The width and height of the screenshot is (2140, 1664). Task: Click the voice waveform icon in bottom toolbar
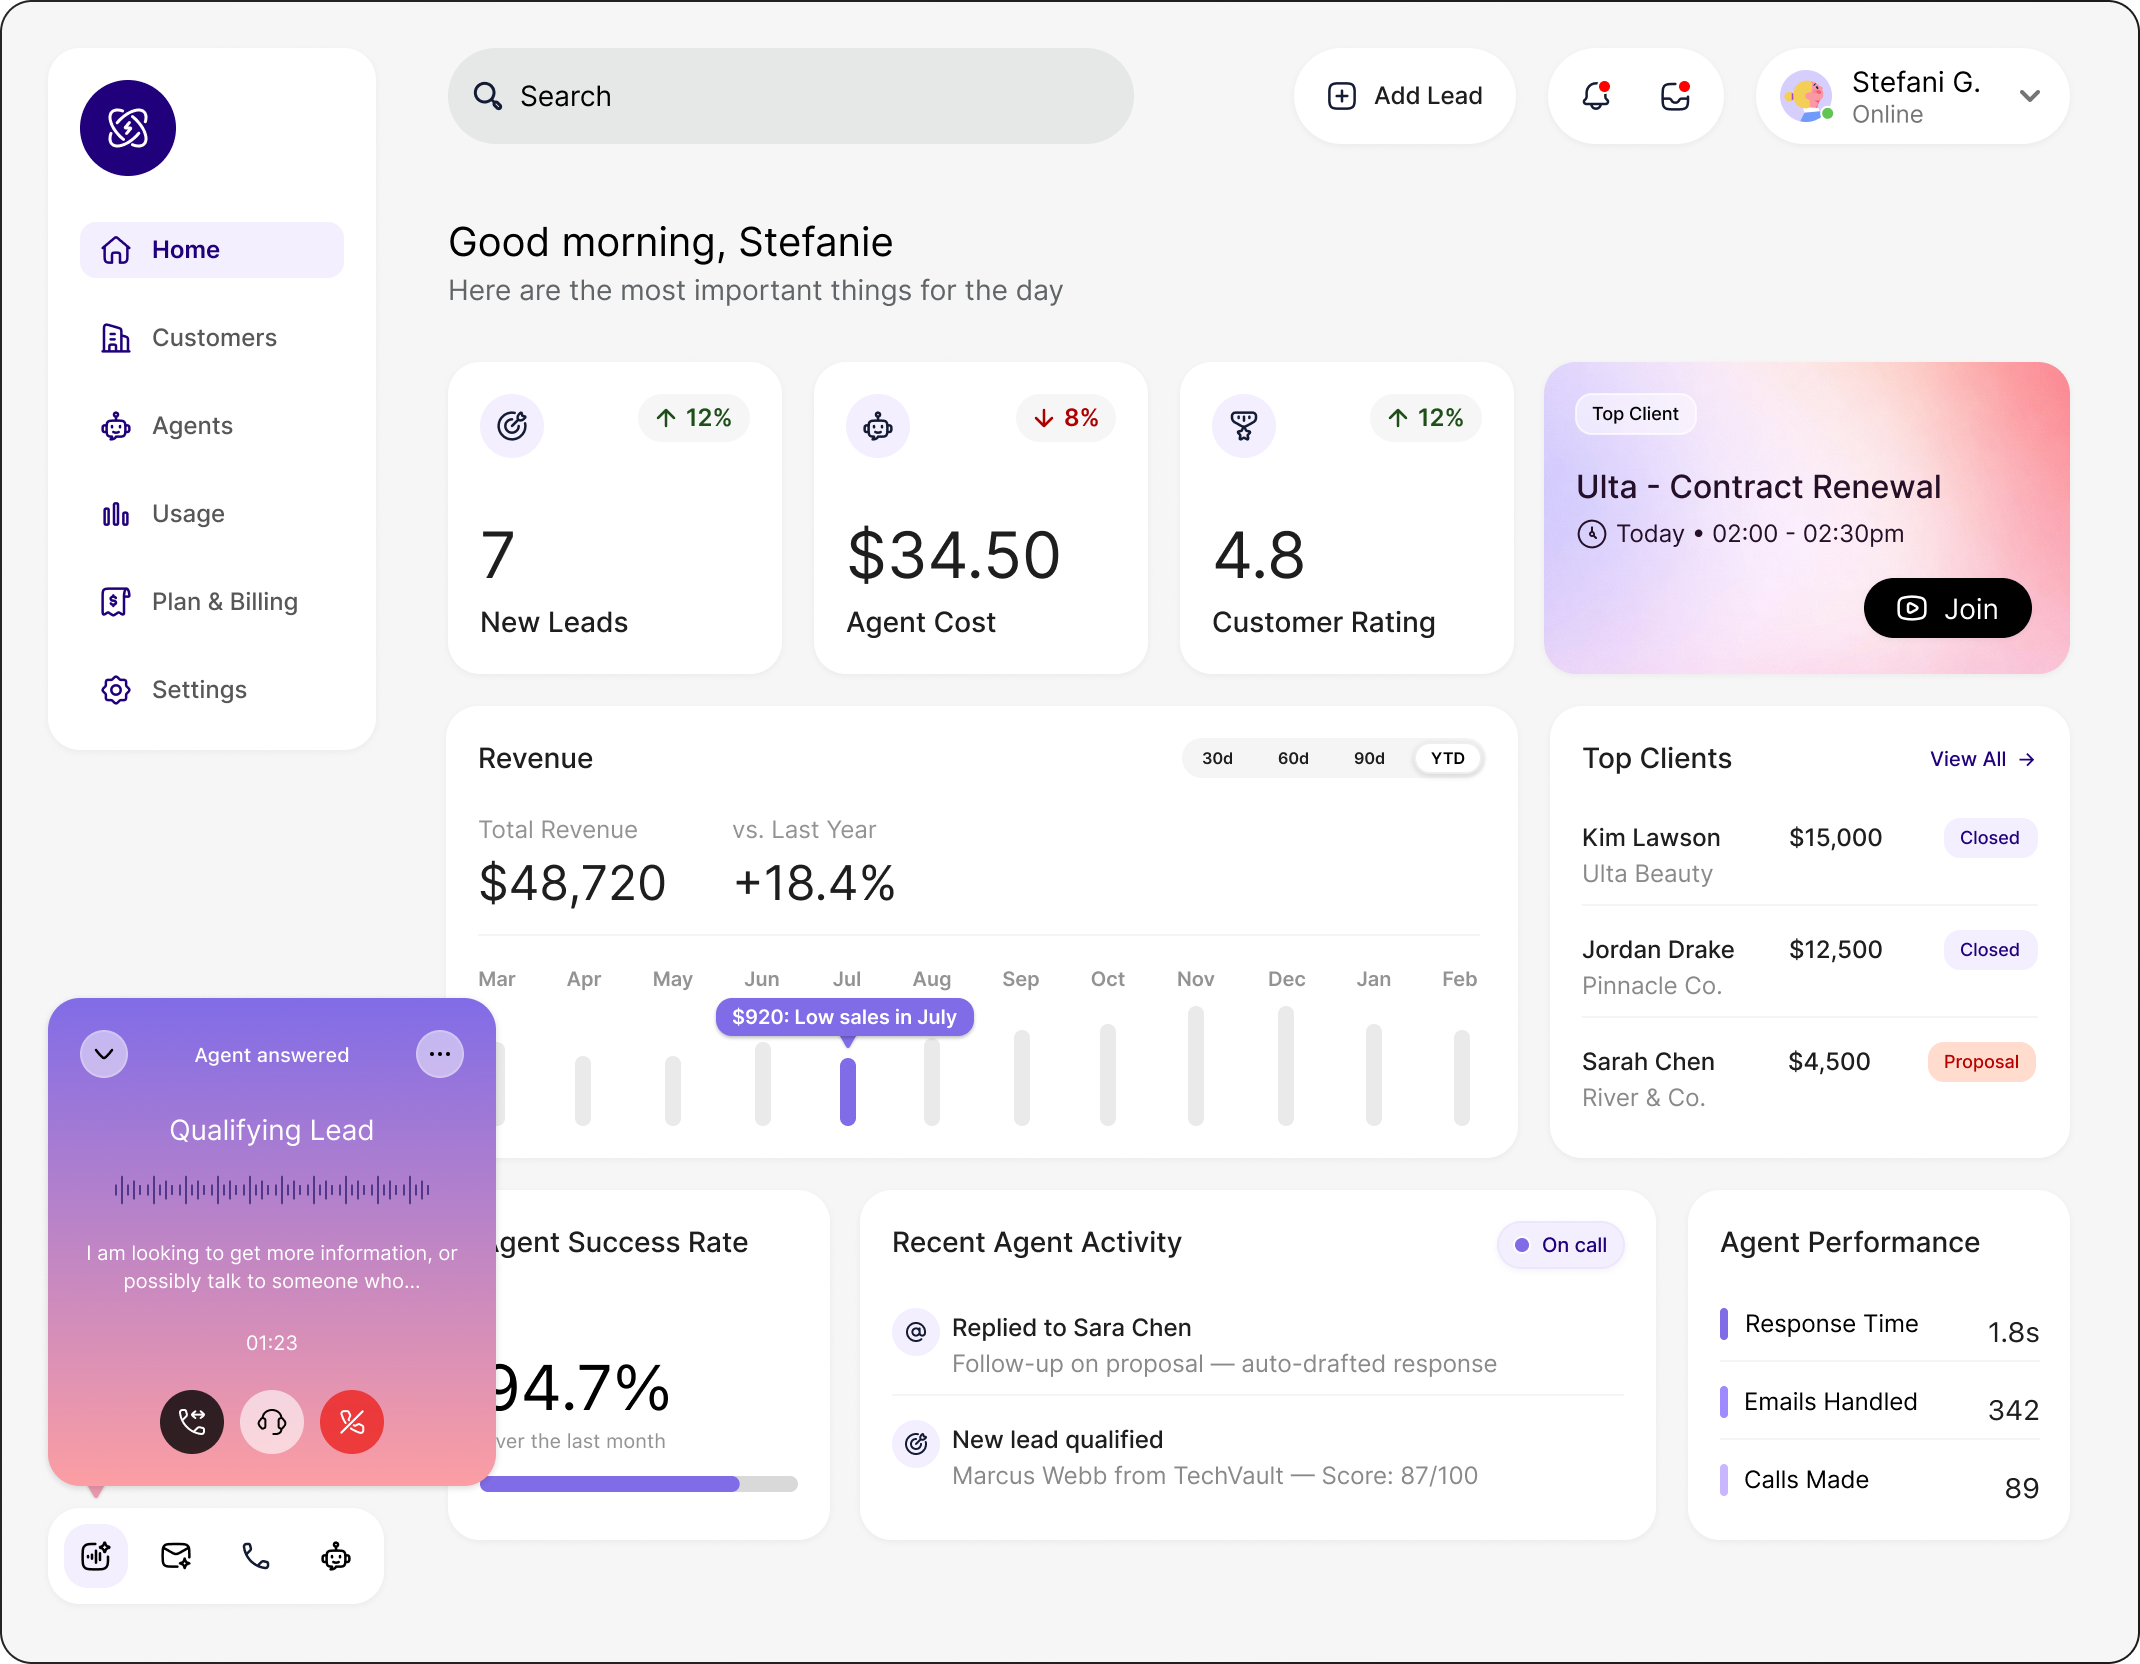[95, 1556]
